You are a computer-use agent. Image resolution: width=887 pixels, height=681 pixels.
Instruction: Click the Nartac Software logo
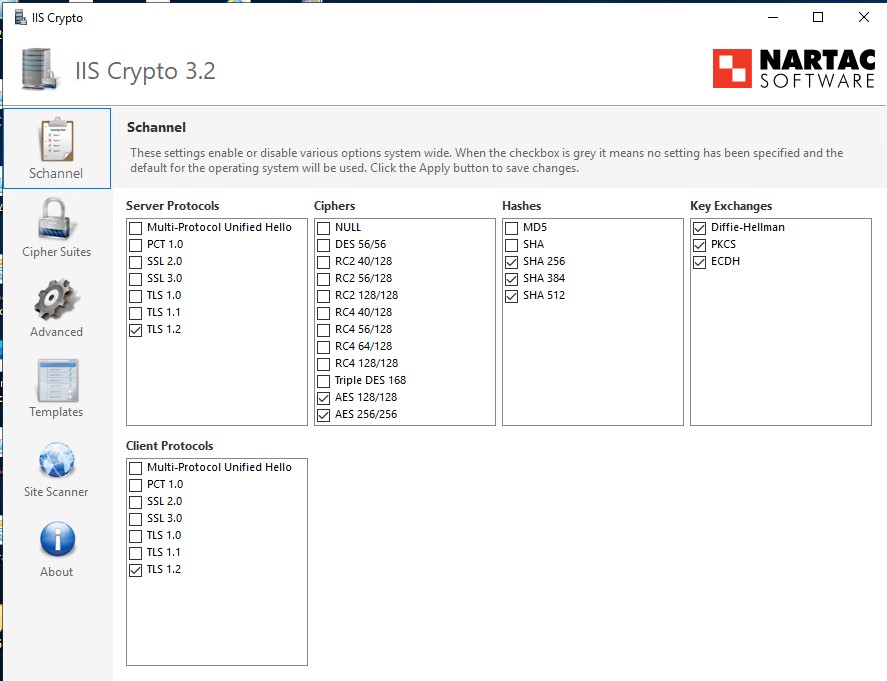coord(794,68)
